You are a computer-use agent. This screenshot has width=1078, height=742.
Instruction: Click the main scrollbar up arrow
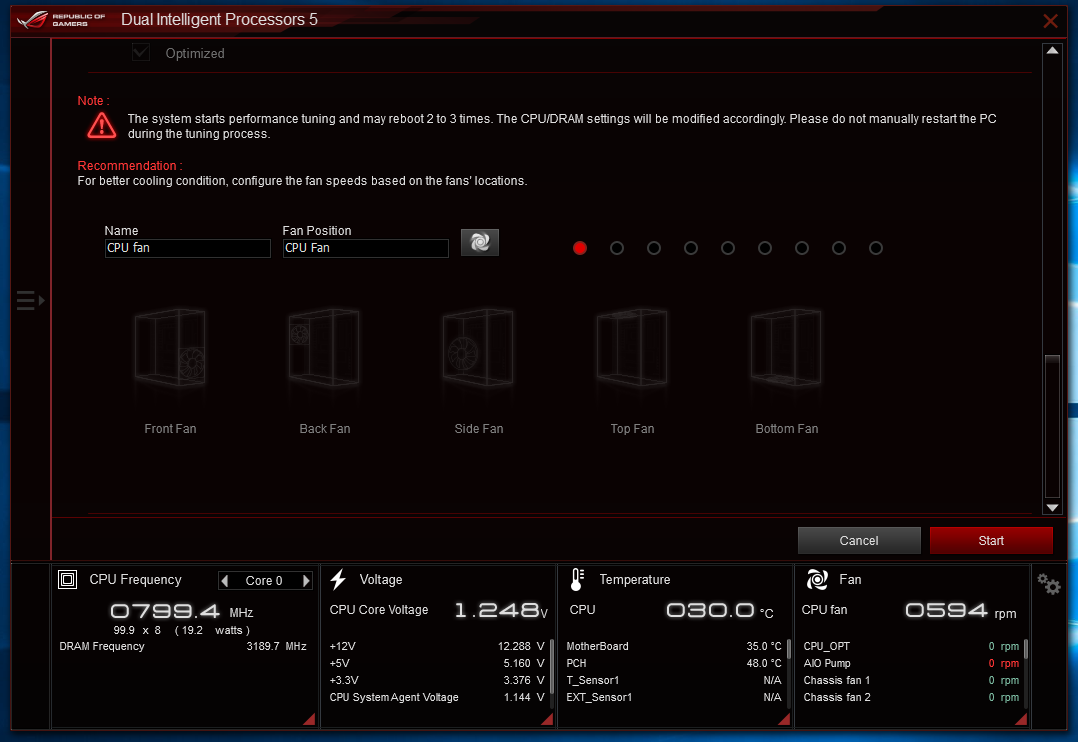click(1052, 50)
